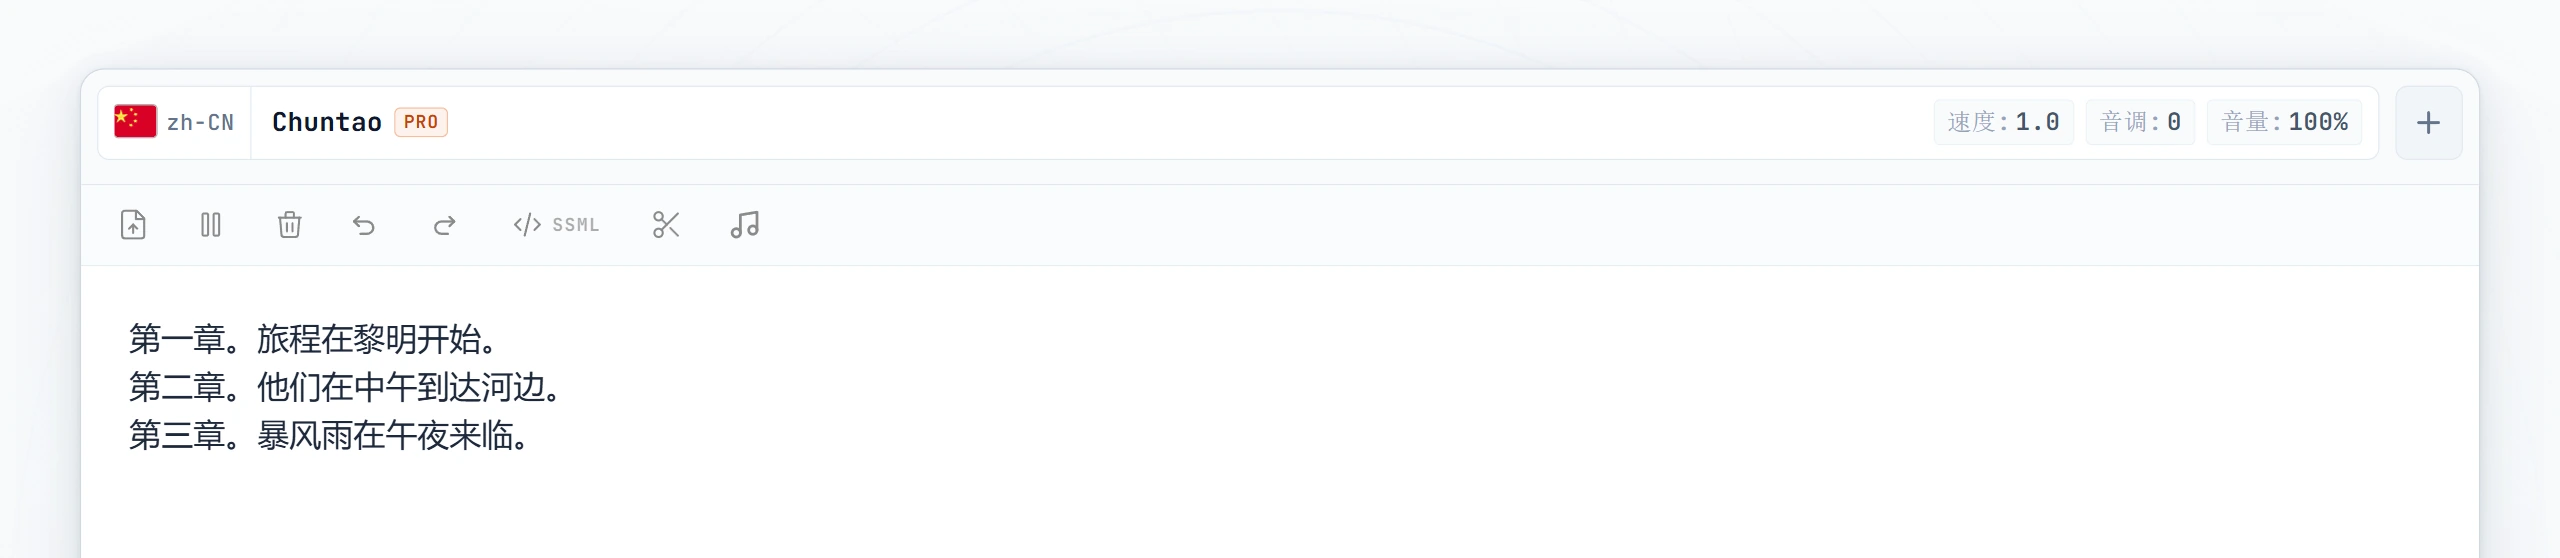Redo the last undone edit

[x=444, y=225]
